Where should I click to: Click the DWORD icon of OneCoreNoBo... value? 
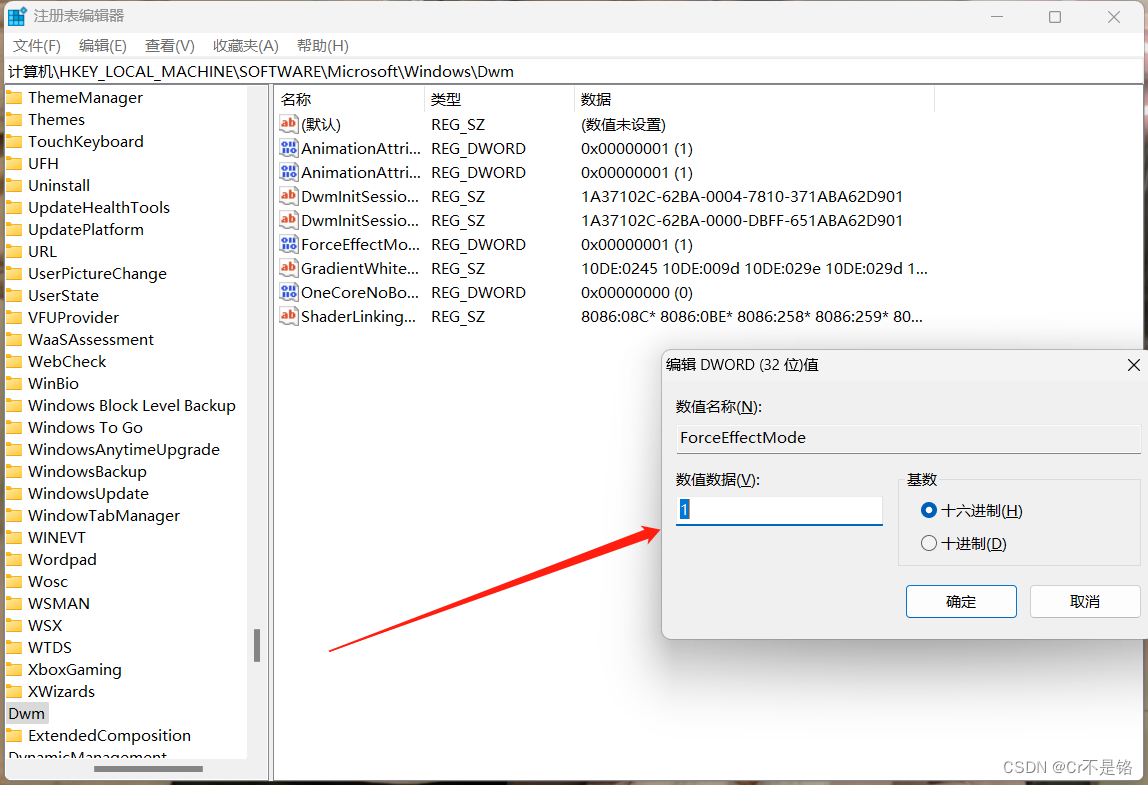coord(288,292)
